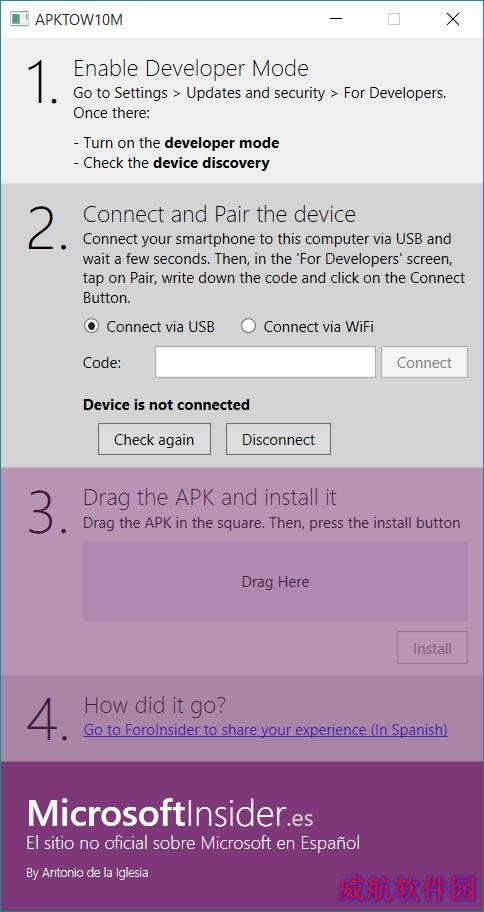Click the large step number 3
484x912 pixels.
click(x=47, y=512)
